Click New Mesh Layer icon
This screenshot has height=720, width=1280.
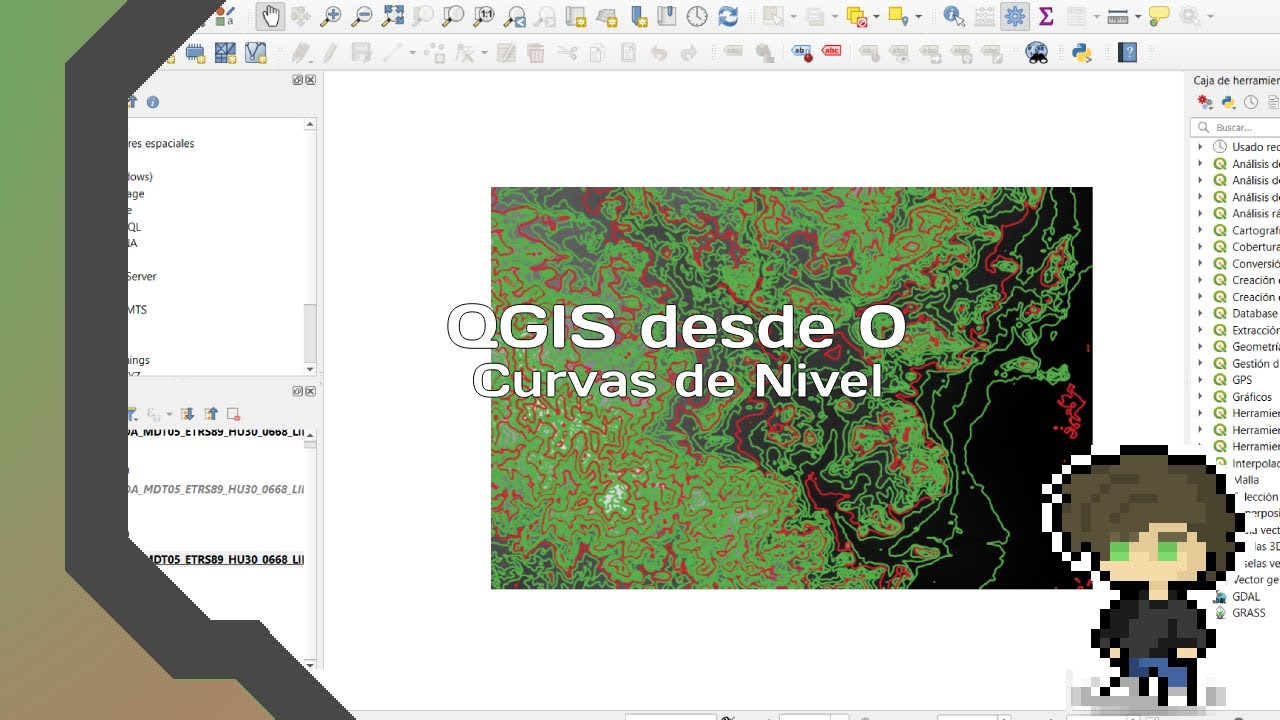[226, 53]
